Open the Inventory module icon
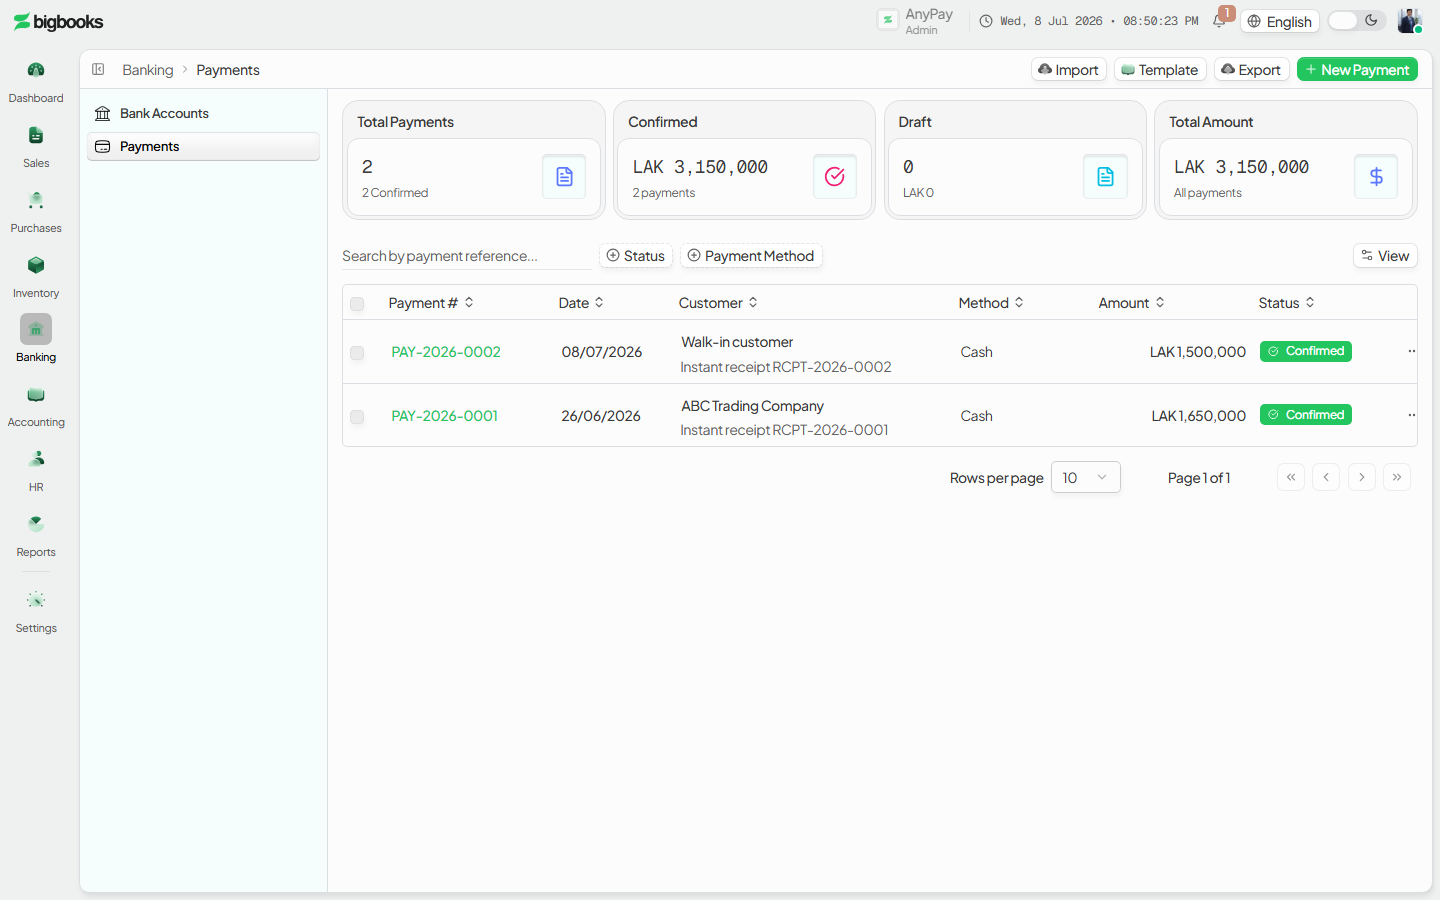 click(x=36, y=265)
